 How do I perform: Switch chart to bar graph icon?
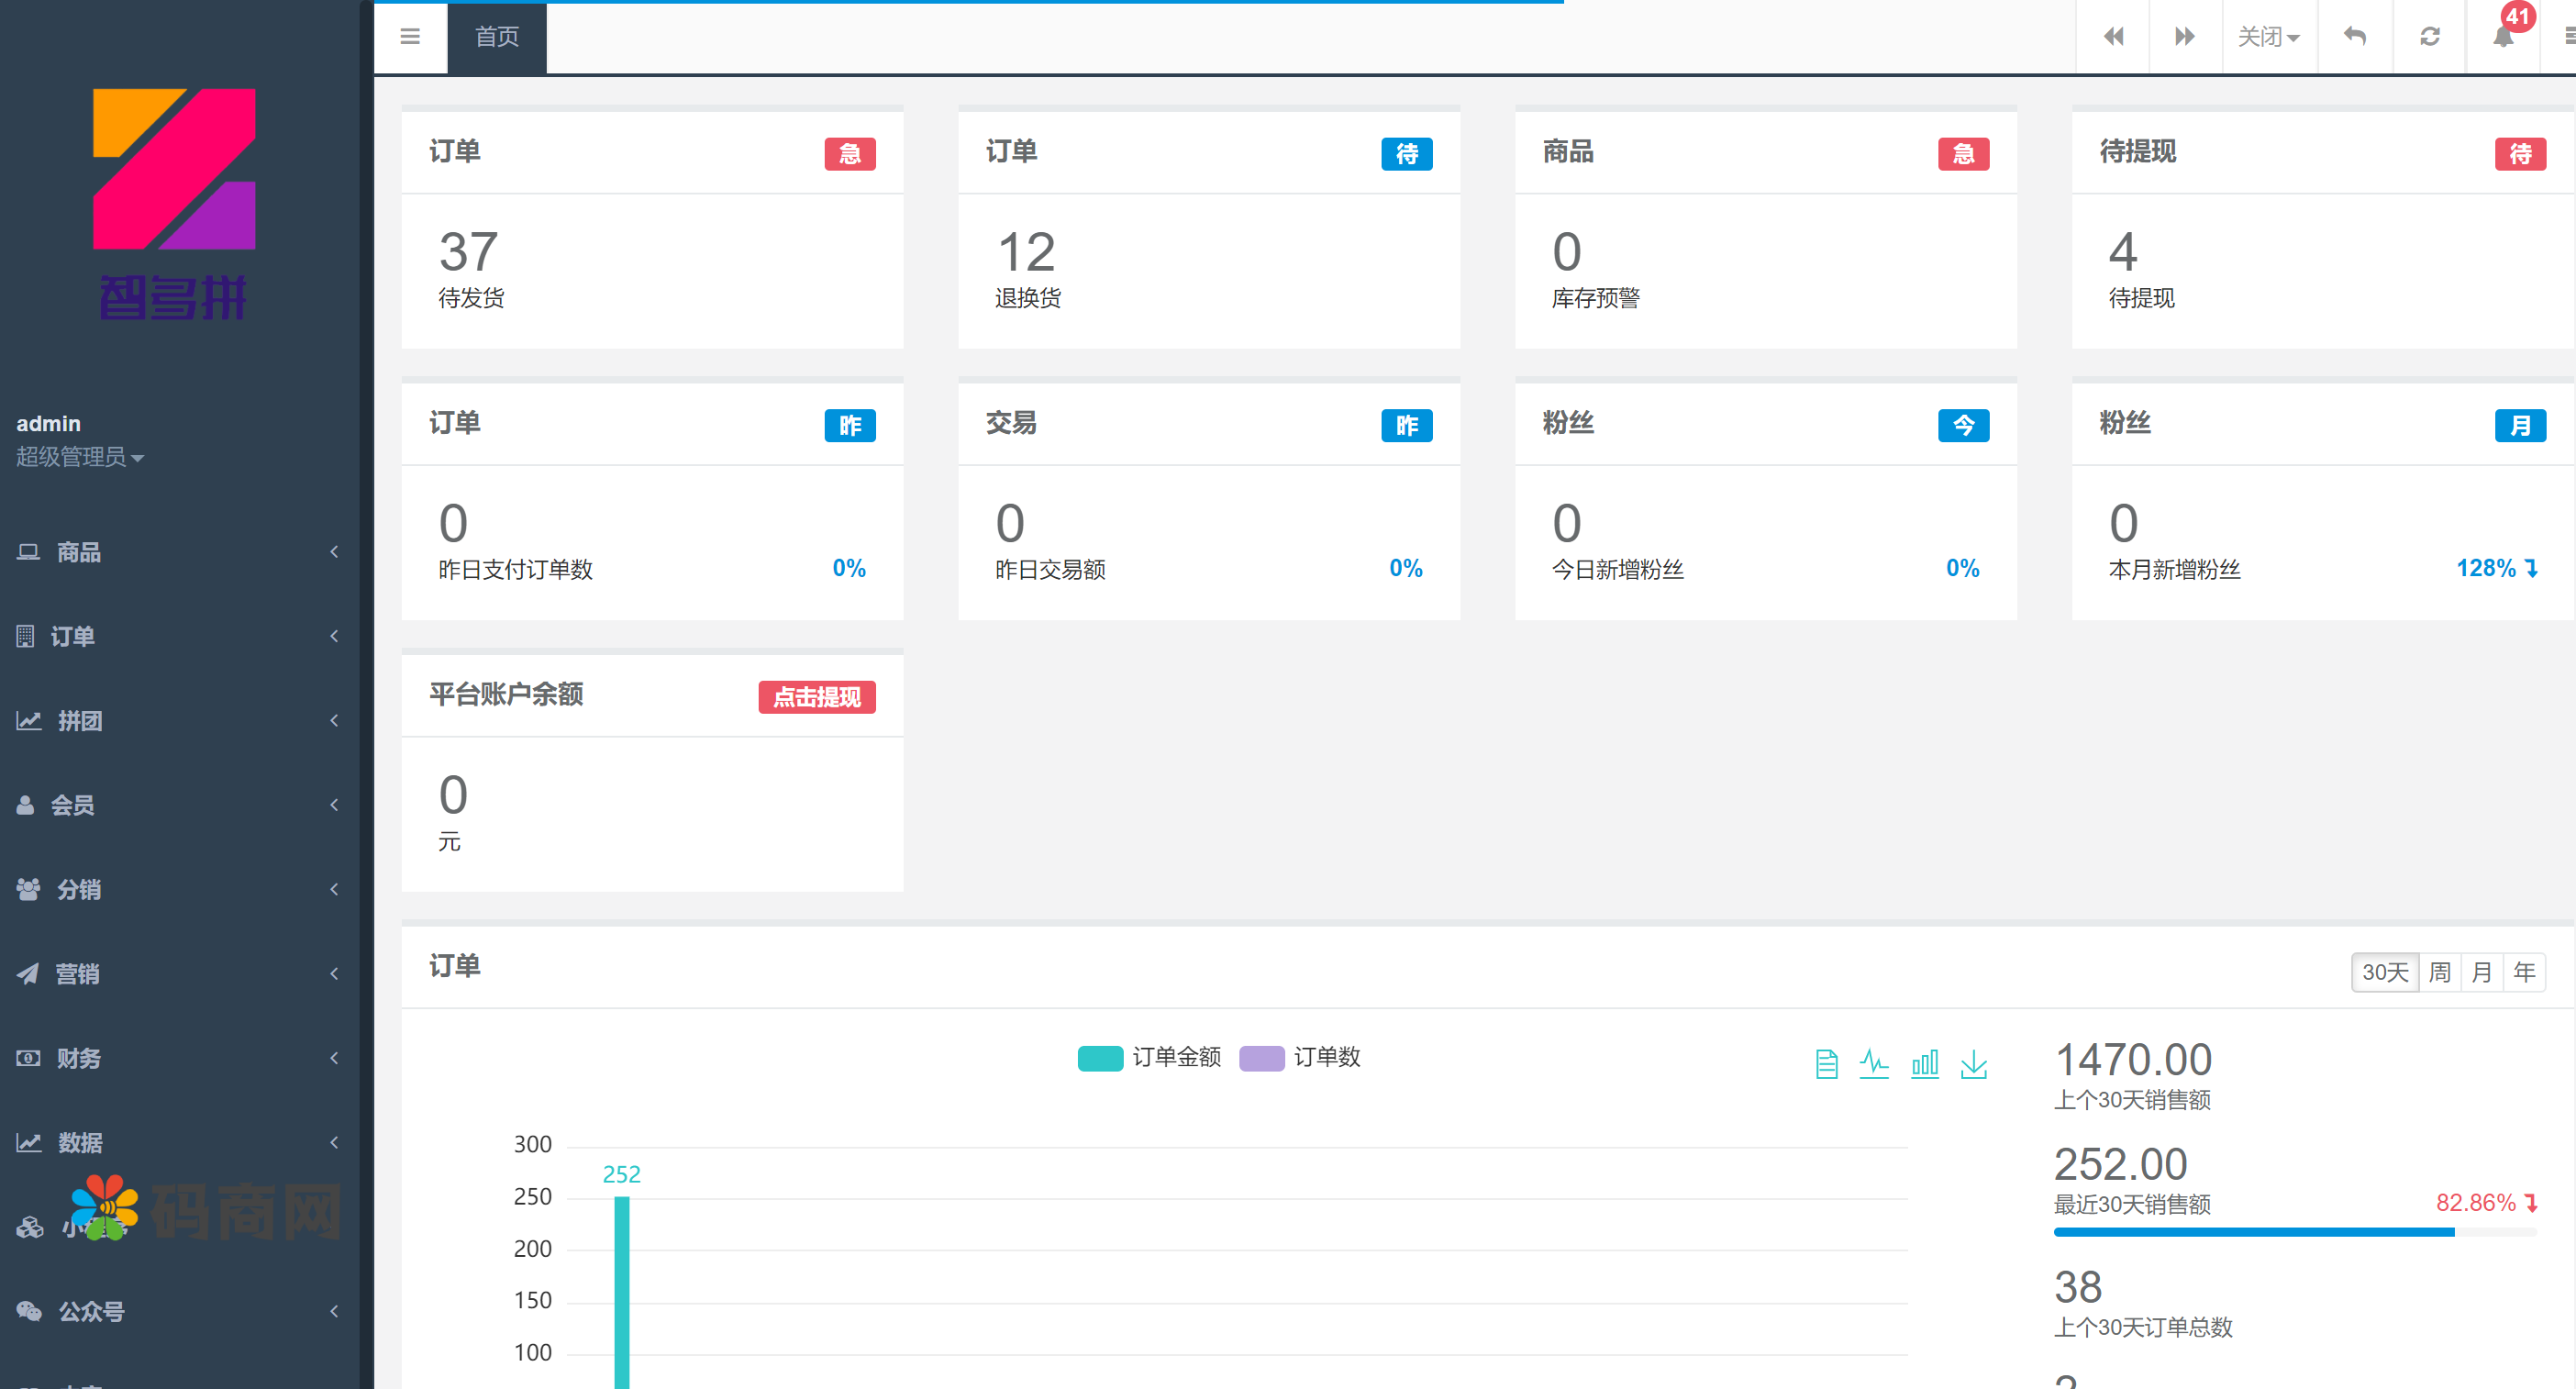point(1924,1064)
